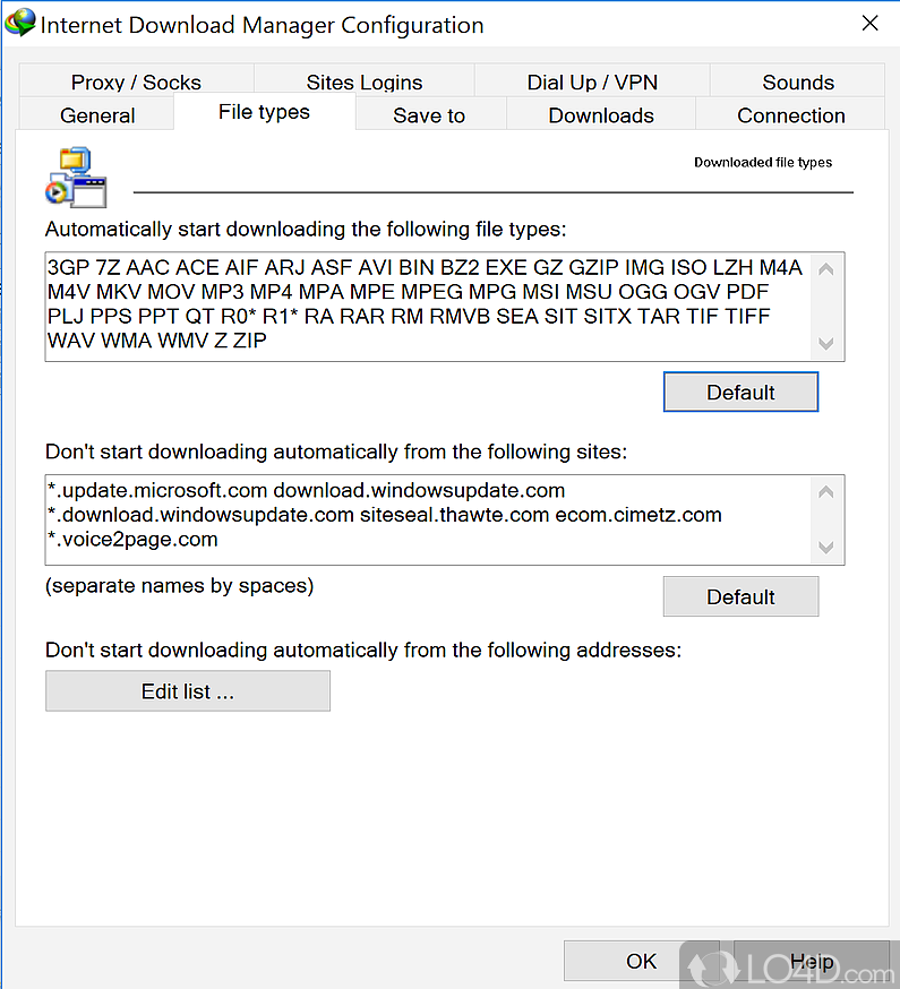The image size is (900, 989).
Task: Open the Proxy / Socks tab
Action: [x=136, y=81]
